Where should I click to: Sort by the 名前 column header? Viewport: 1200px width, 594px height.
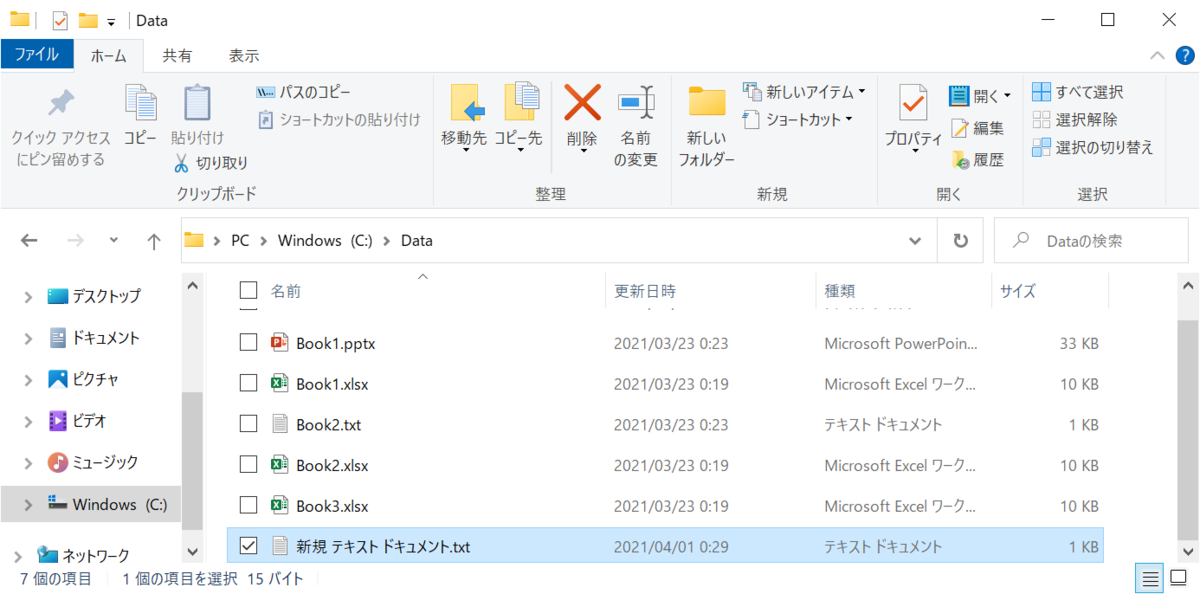pyautogui.click(x=286, y=291)
